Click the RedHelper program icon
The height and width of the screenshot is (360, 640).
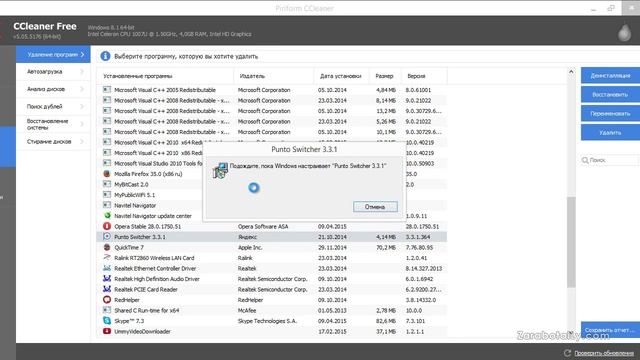tap(107, 300)
